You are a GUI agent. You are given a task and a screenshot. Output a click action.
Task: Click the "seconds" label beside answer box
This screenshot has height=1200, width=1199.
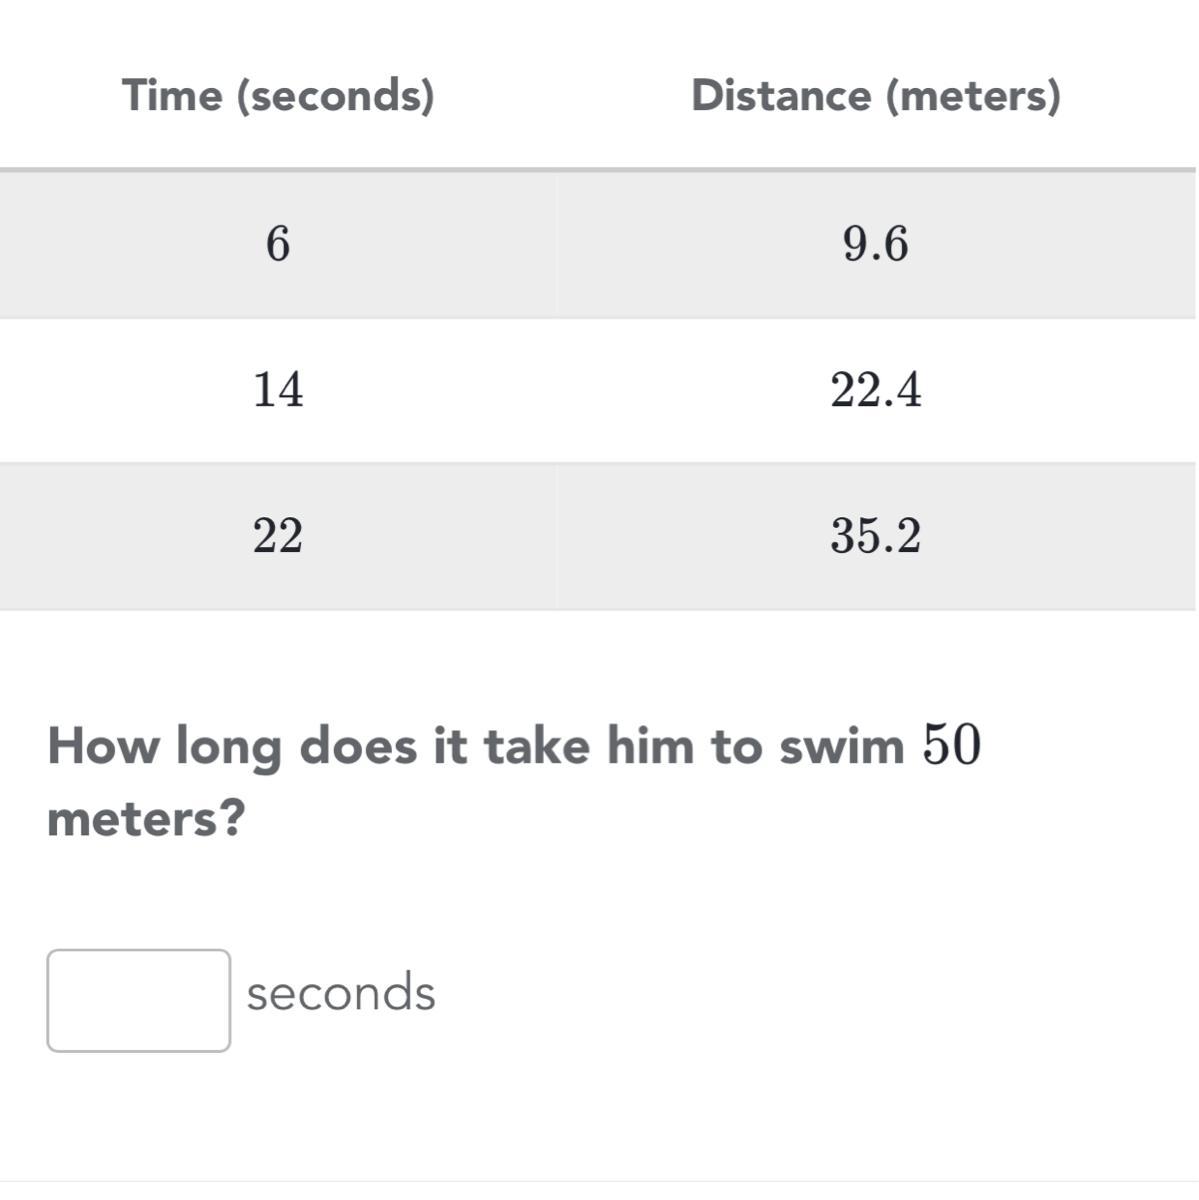(x=341, y=993)
